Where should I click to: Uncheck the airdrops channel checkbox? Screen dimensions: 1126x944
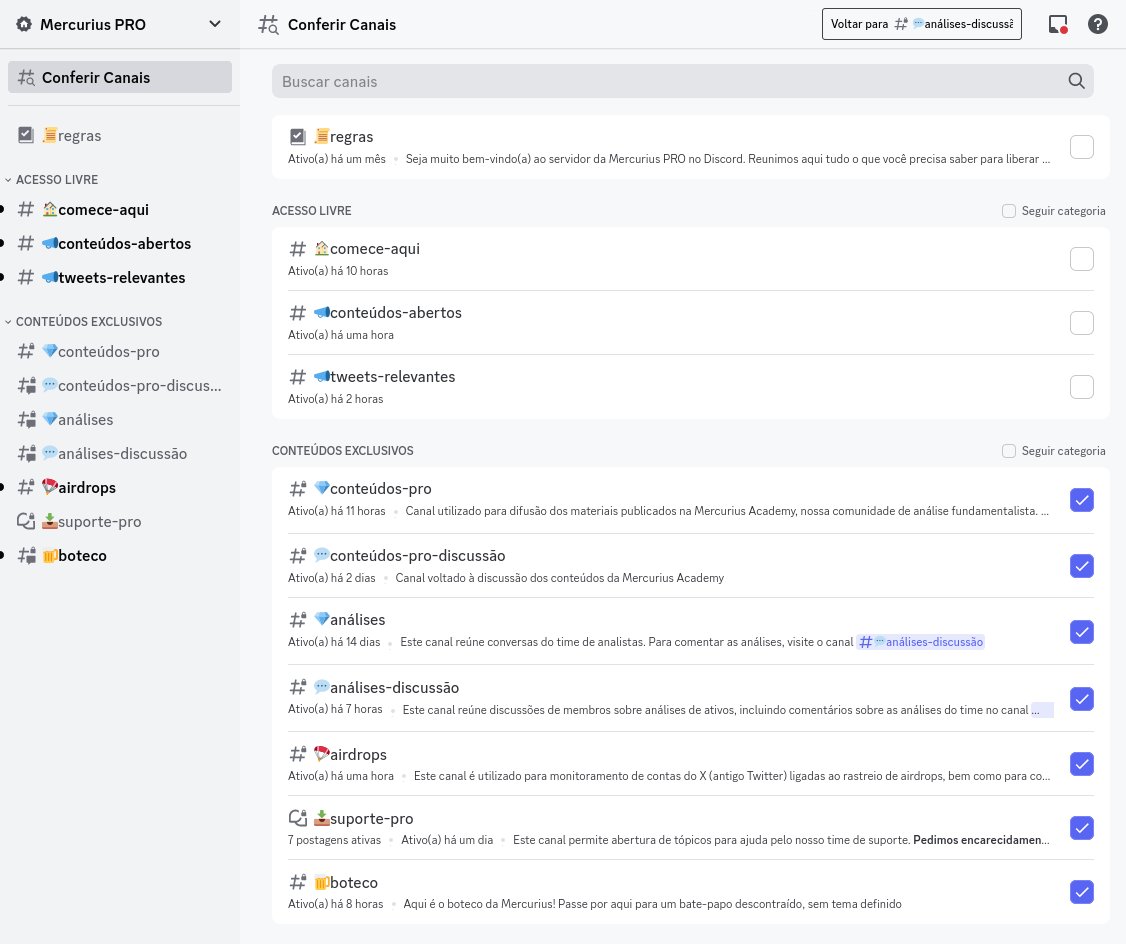pyautogui.click(x=1081, y=764)
